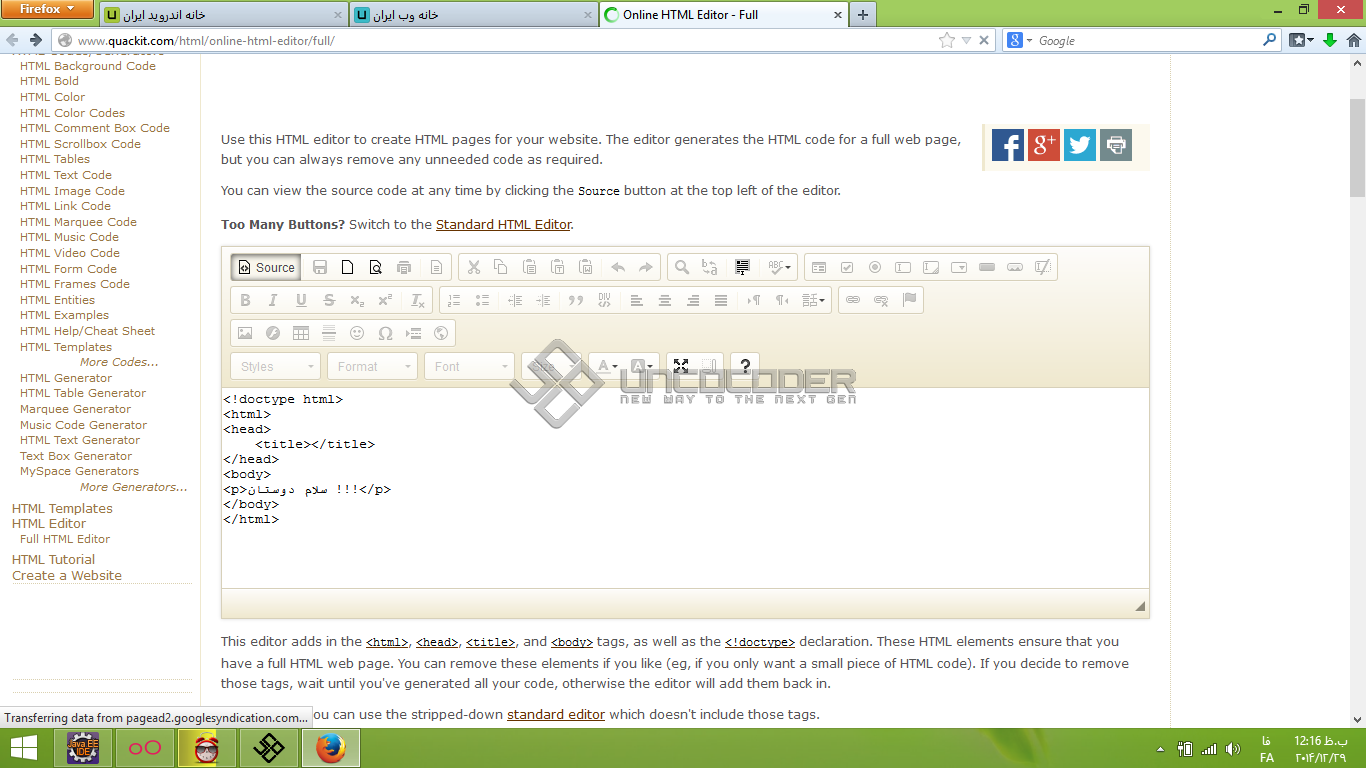
Task: Pick a Background Color in the editor
Action: 643,366
